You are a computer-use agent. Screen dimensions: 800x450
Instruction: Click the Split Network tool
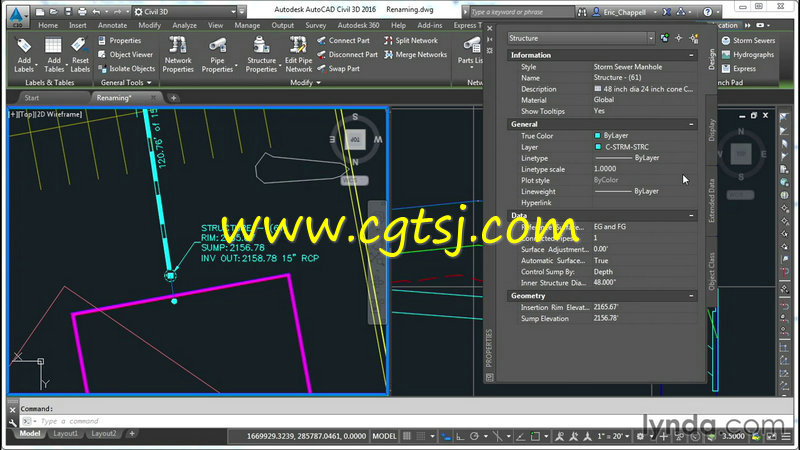(x=411, y=40)
